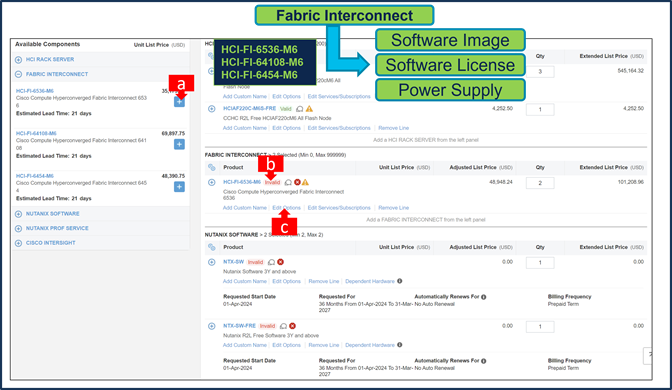Expand the HCI-FI-6536-M6 product line row
672x390 pixels.
[x=212, y=183]
